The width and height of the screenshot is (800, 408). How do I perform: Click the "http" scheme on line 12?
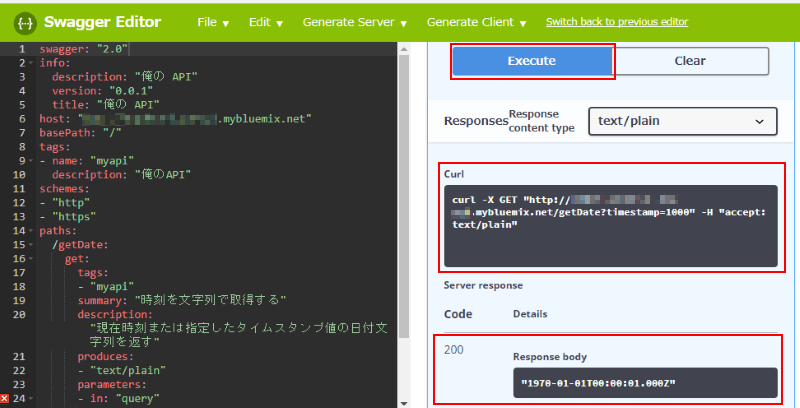pos(71,203)
